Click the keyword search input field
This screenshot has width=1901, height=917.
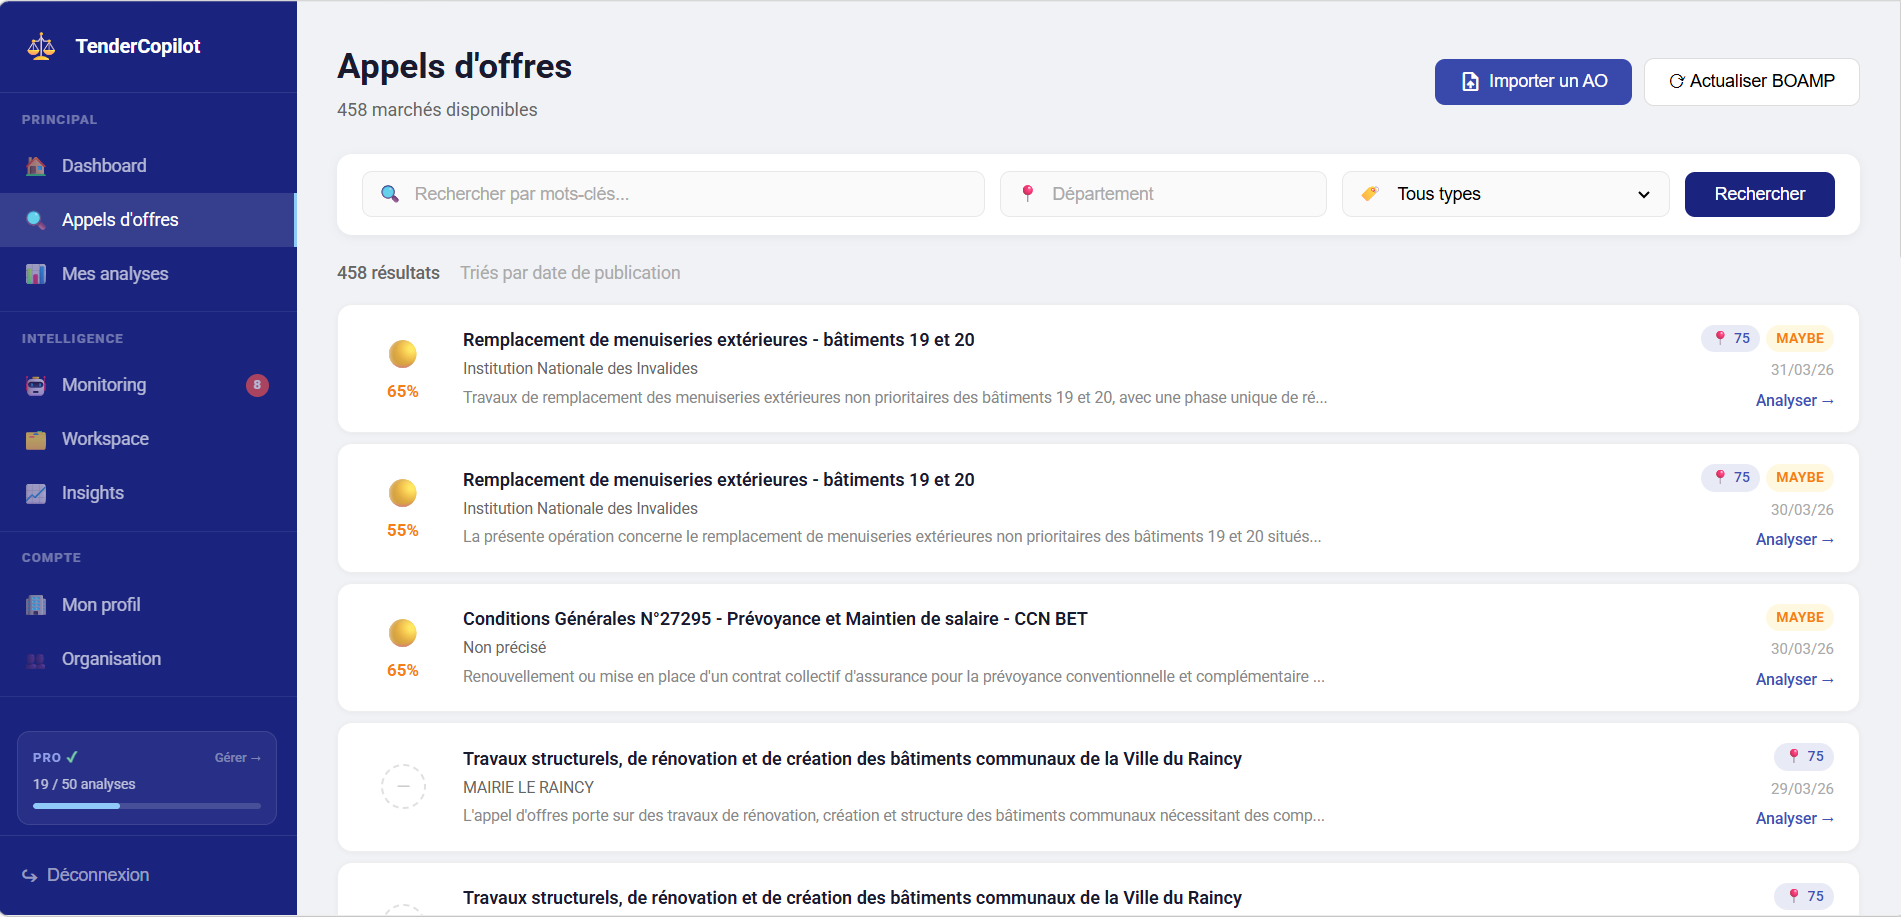672,194
